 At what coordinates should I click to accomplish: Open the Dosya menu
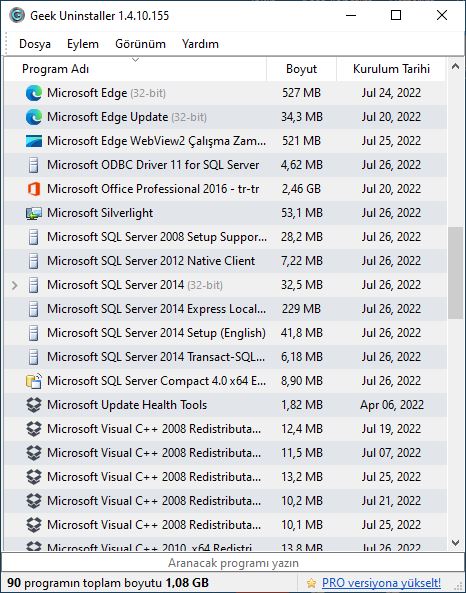click(35, 44)
